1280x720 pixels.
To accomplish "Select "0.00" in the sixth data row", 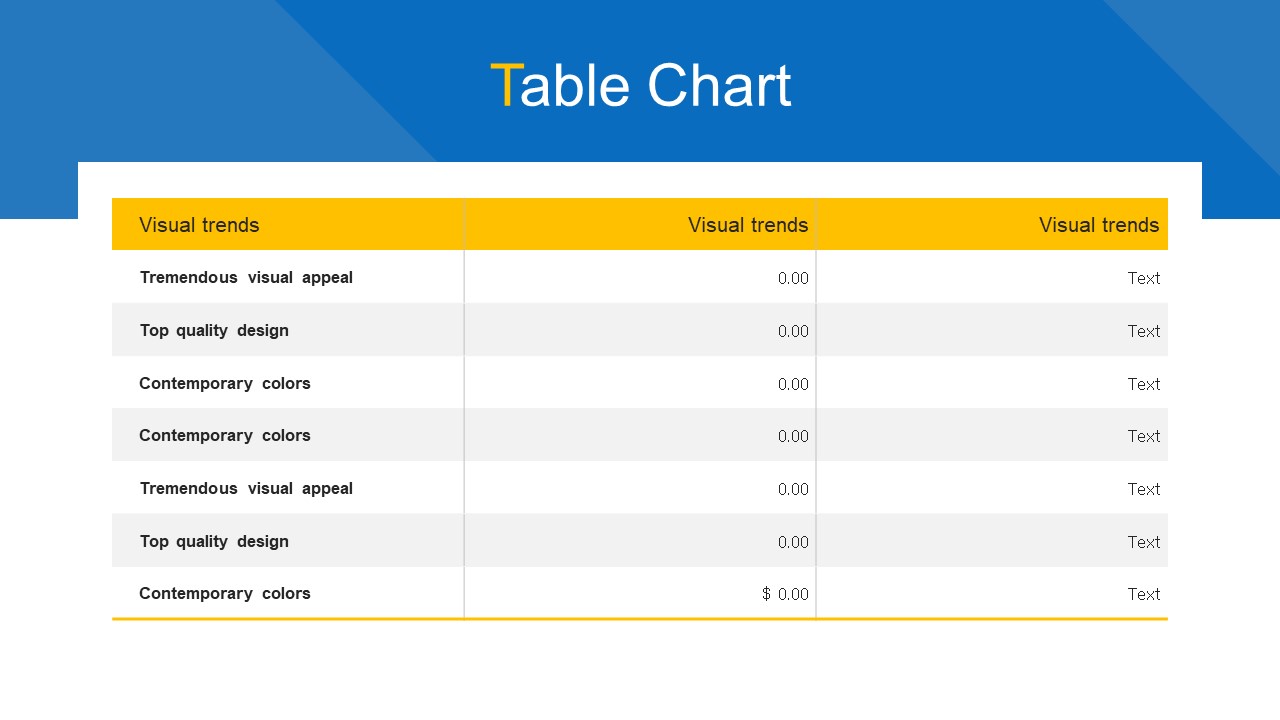I will [x=793, y=543].
